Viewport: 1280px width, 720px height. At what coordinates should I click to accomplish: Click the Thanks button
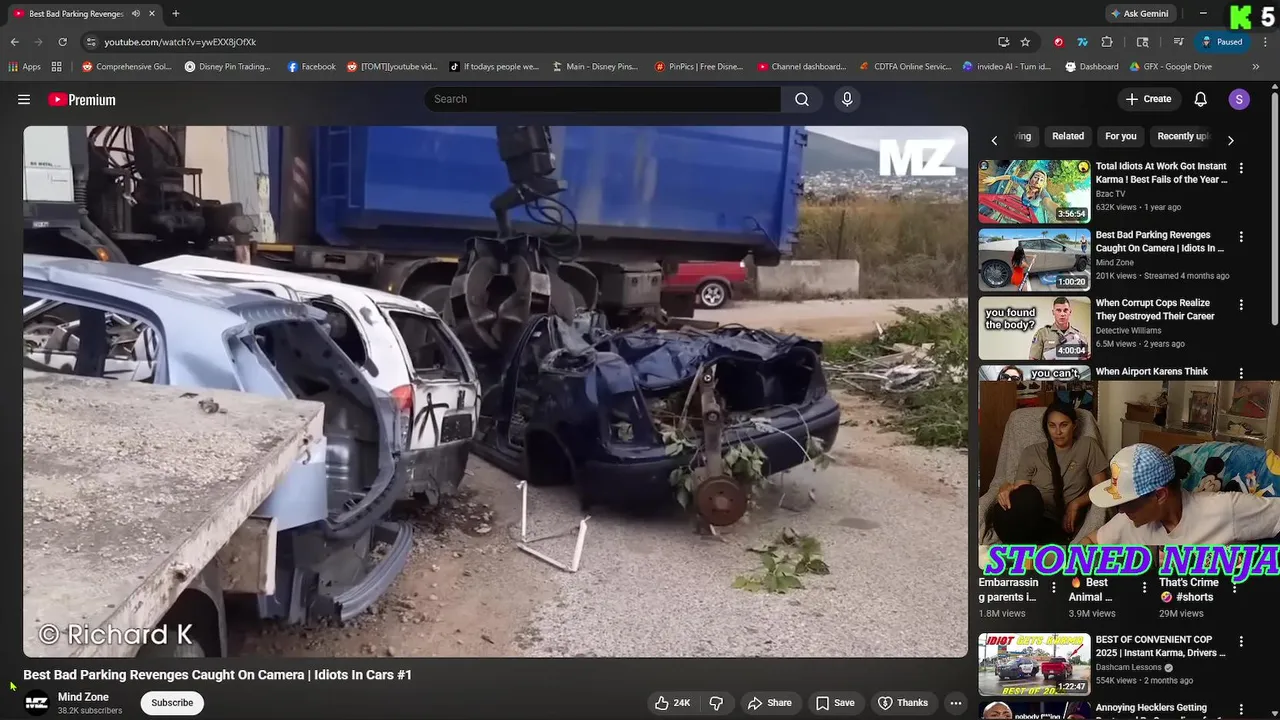point(903,703)
